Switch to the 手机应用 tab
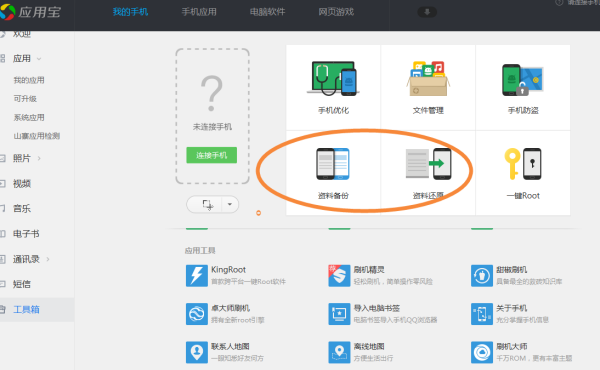The image size is (600, 370). click(x=199, y=12)
